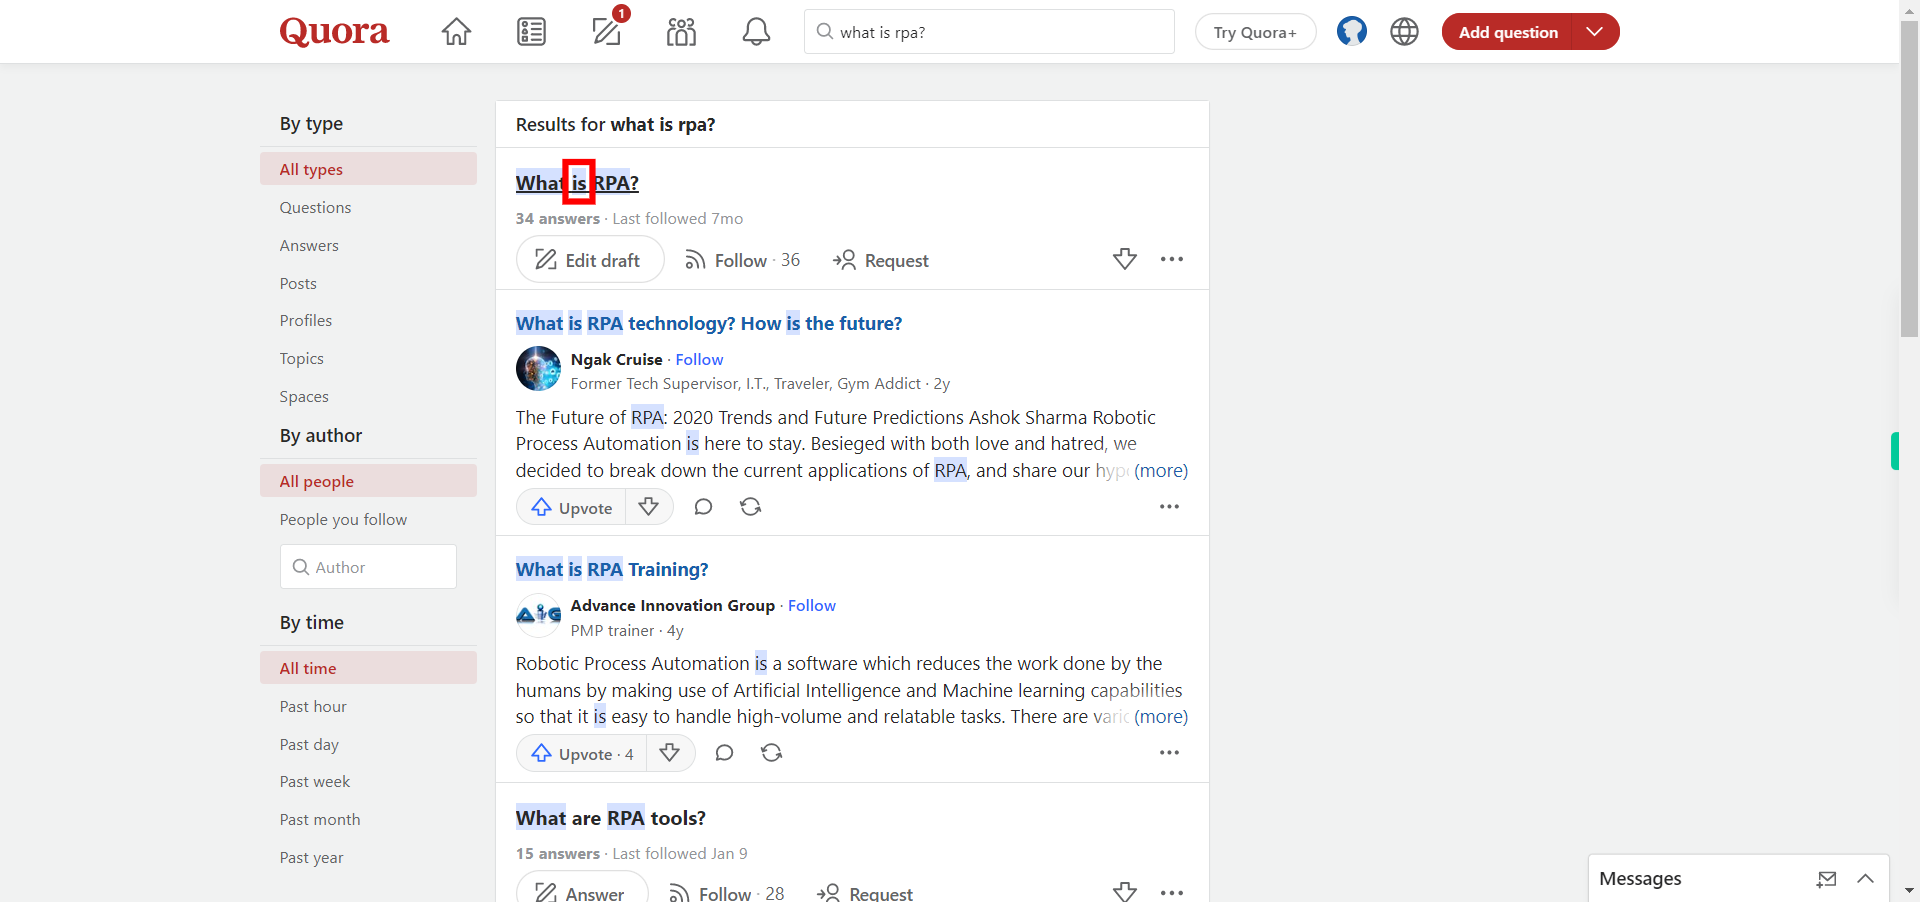Open 'What are RPA tools?' question
Screen dimensions: 1920x902
point(611,818)
